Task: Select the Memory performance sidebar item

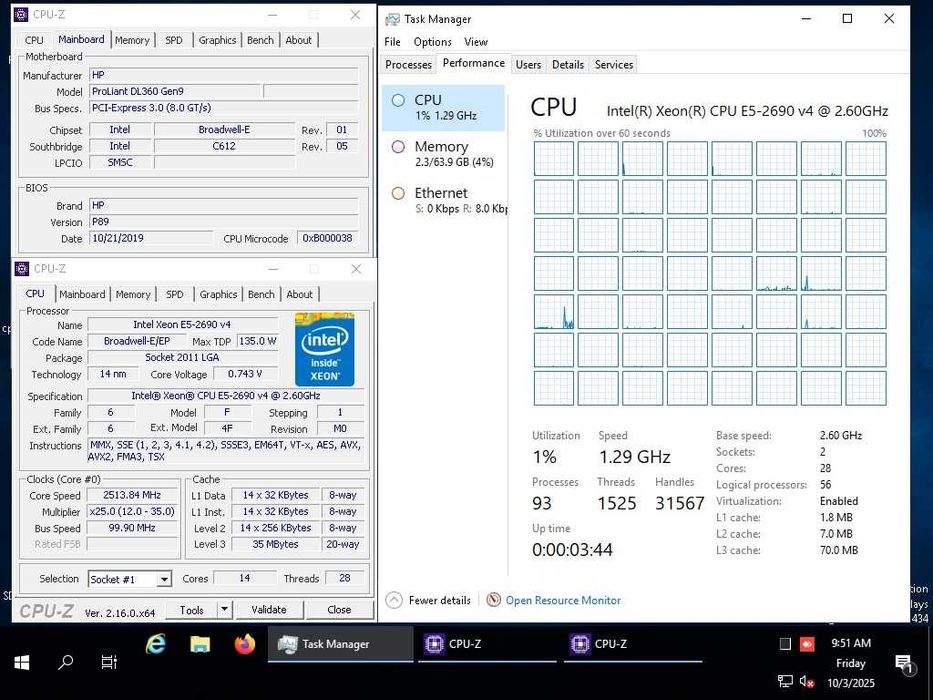Action: 443,154
